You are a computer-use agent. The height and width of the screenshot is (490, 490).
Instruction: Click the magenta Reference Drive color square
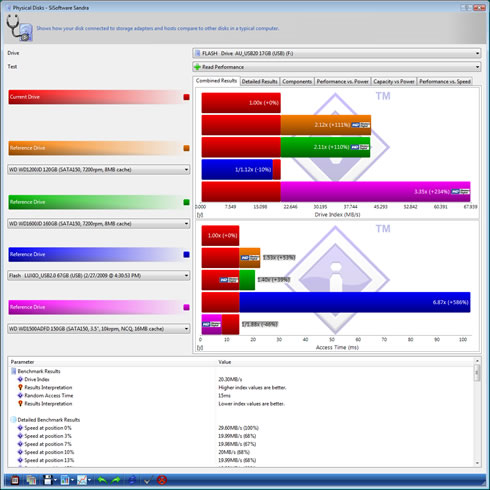186,307
